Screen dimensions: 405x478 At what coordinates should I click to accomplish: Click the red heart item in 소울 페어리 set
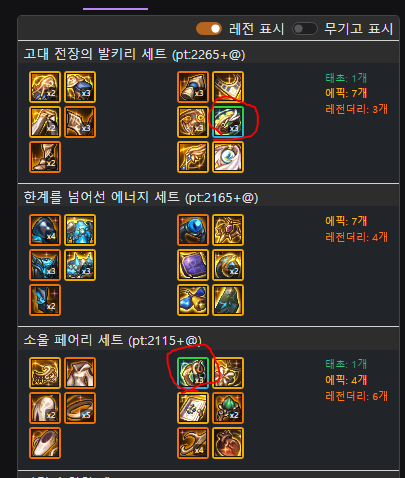[x=228, y=443]
